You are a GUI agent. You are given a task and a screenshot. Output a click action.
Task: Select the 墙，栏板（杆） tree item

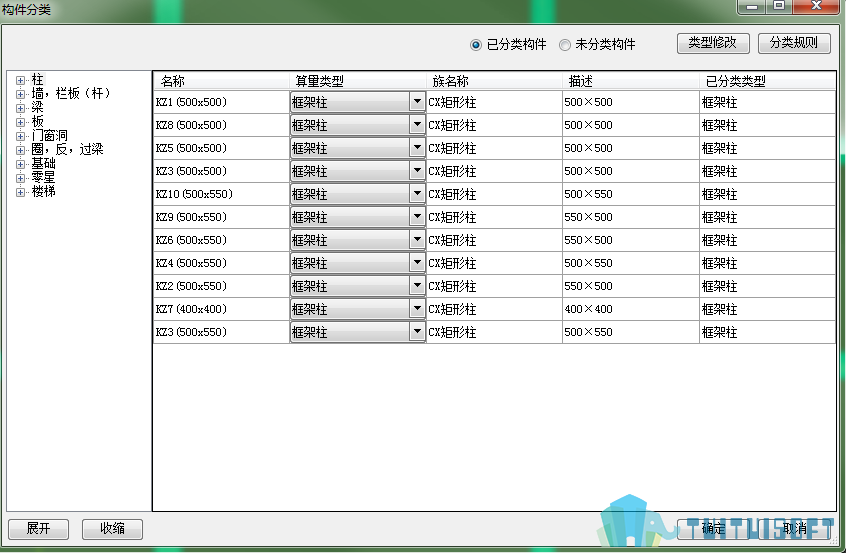pos(71,94)
